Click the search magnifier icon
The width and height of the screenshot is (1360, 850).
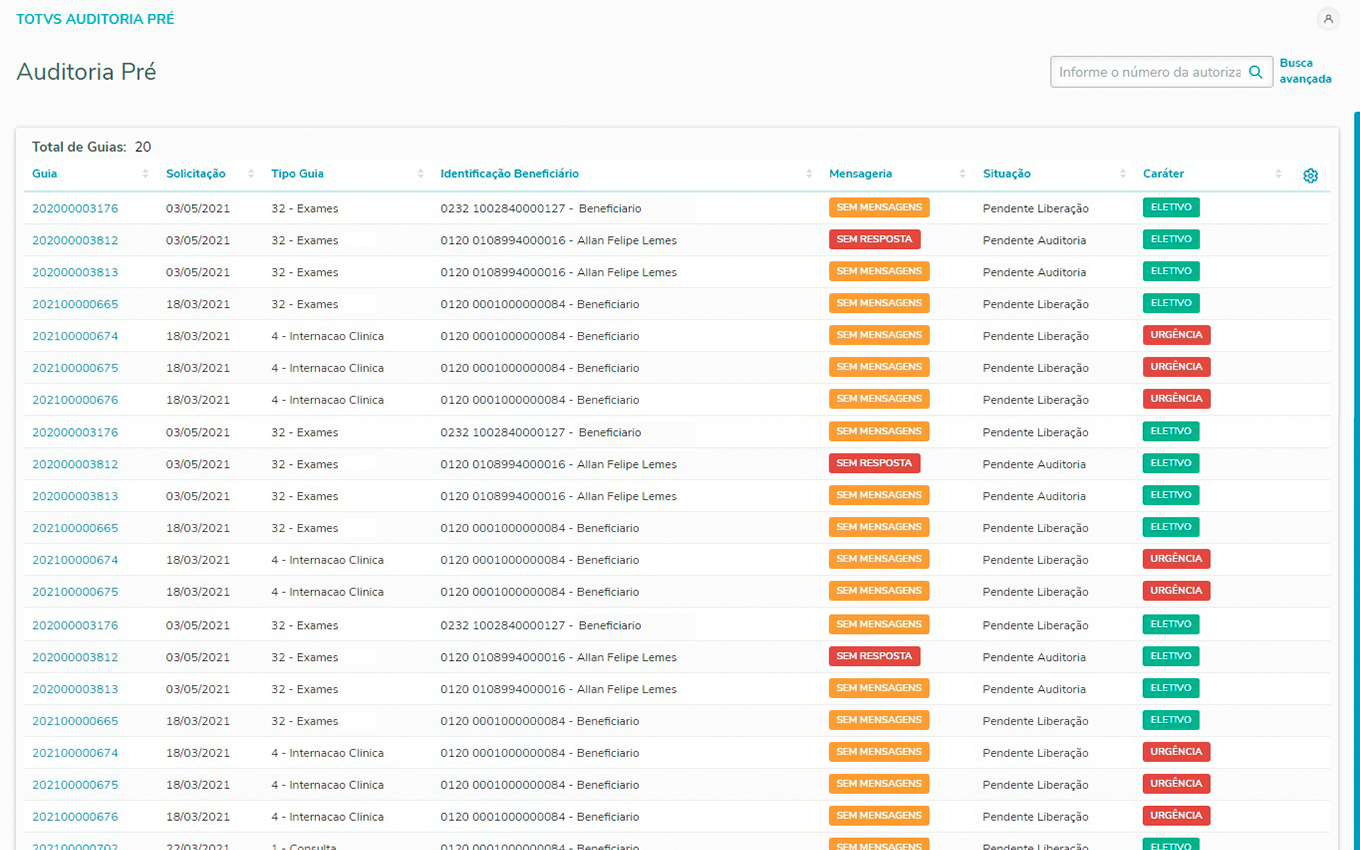1256,72
